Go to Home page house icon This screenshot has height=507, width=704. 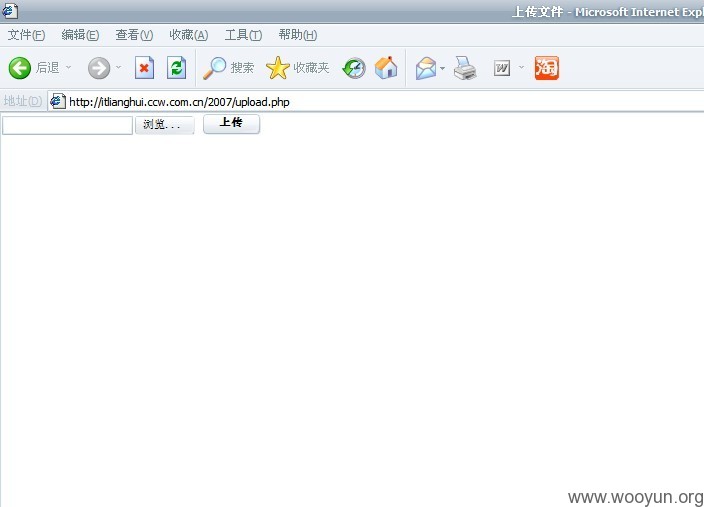click(386, 68)
